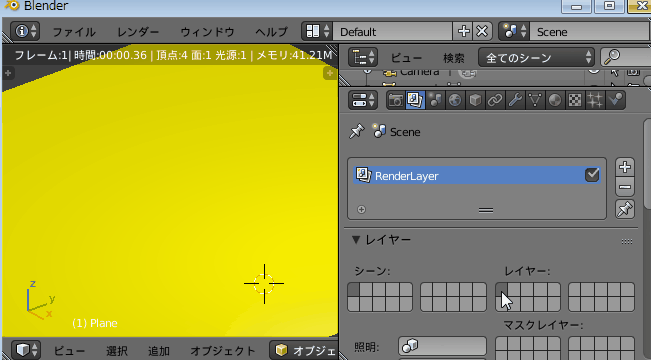Image resolution: width=651 pixels, height=360 pixels.
Task: Open the 全てのシーン display mode dropdown
Action: 536,57
